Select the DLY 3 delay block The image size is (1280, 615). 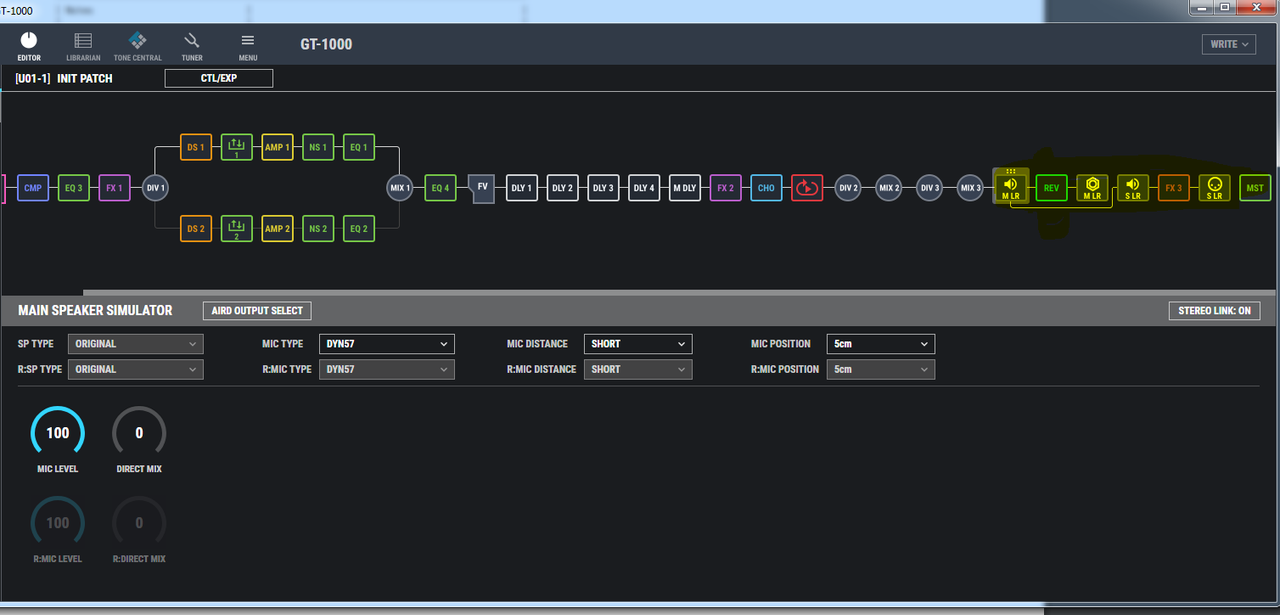pos(603,187)
